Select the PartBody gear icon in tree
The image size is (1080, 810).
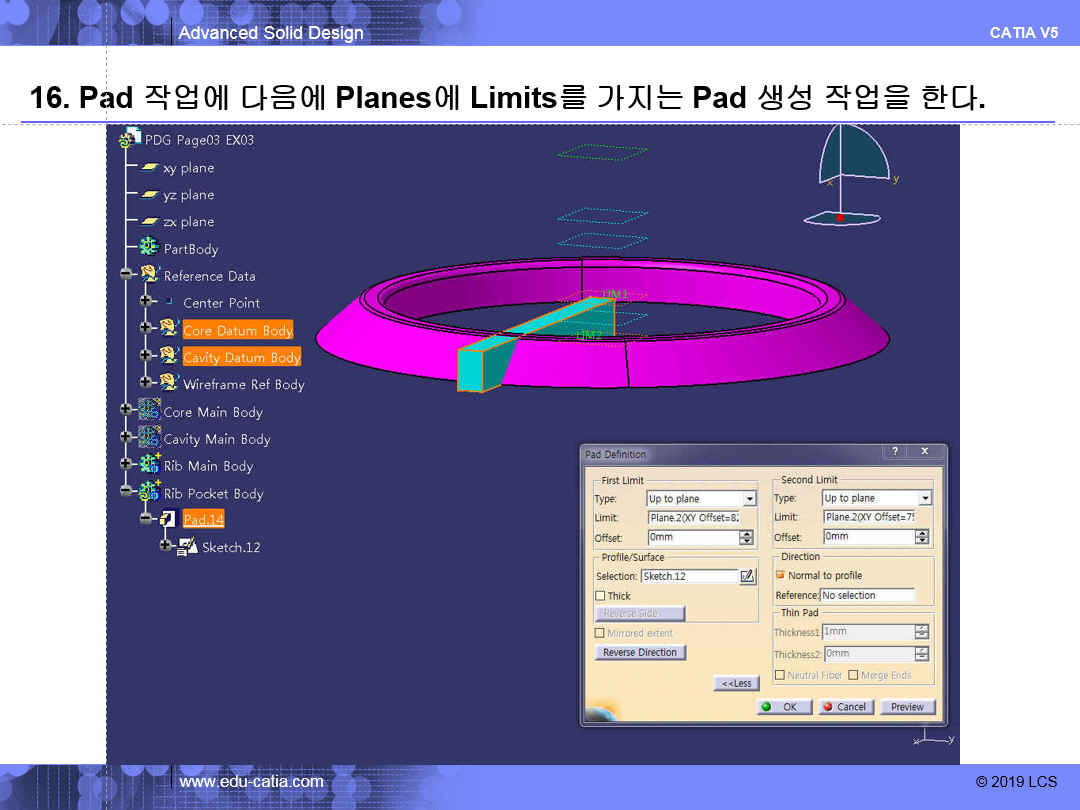tap(149, 248)
